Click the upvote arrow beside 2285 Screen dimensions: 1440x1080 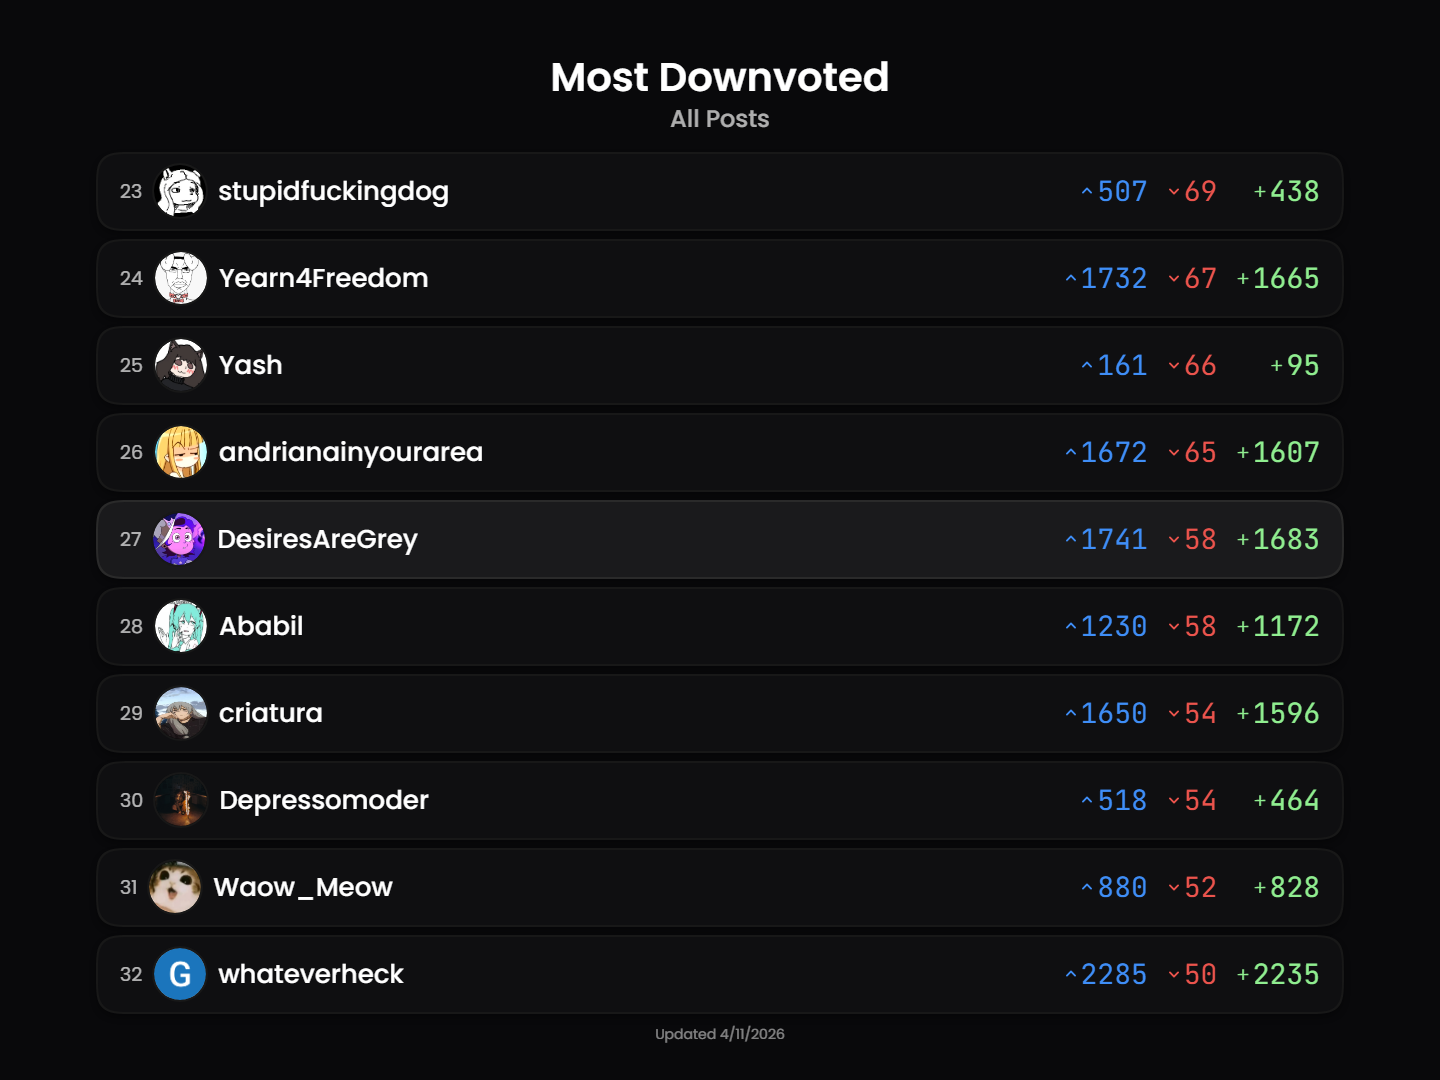tap(1071, 975)
